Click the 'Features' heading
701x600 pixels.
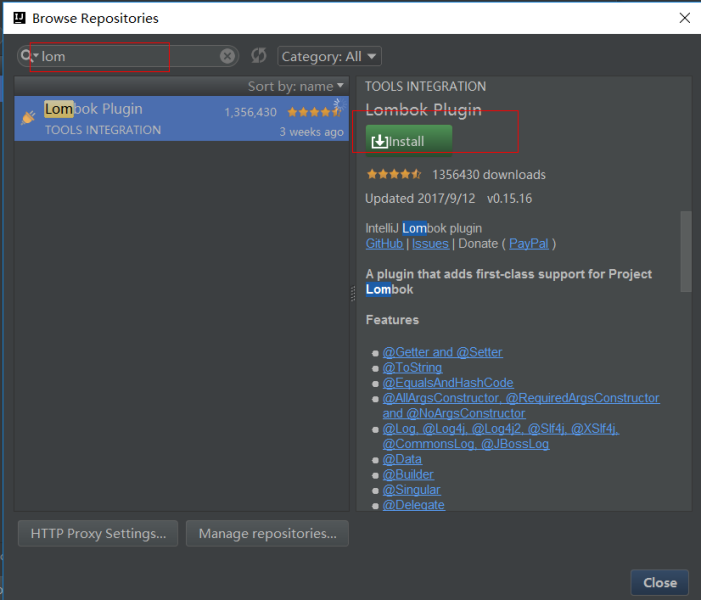click(392, 320)
